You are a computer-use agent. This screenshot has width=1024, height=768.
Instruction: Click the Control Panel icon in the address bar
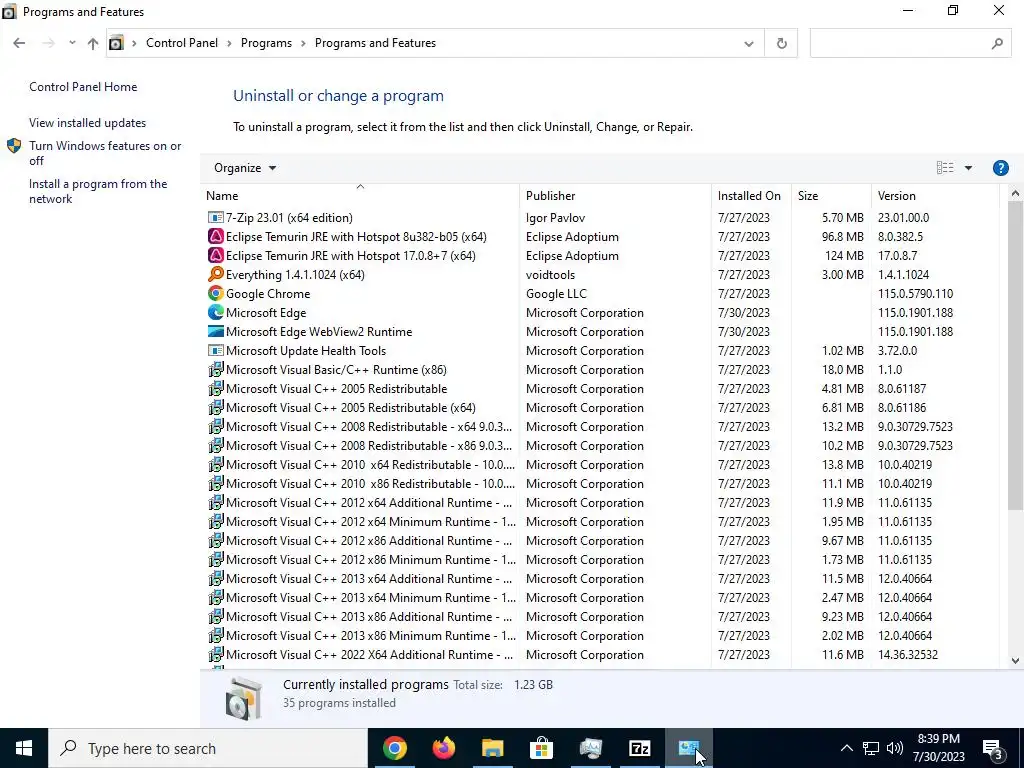pyautogui.click(x=116, y=43)
